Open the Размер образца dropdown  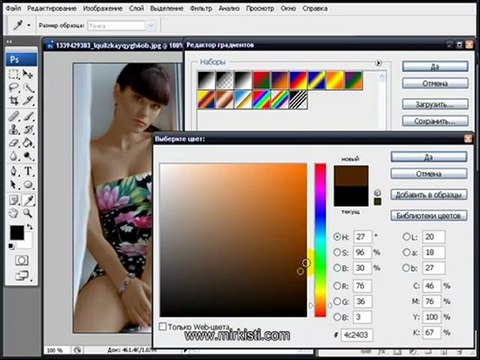[150, 26]
